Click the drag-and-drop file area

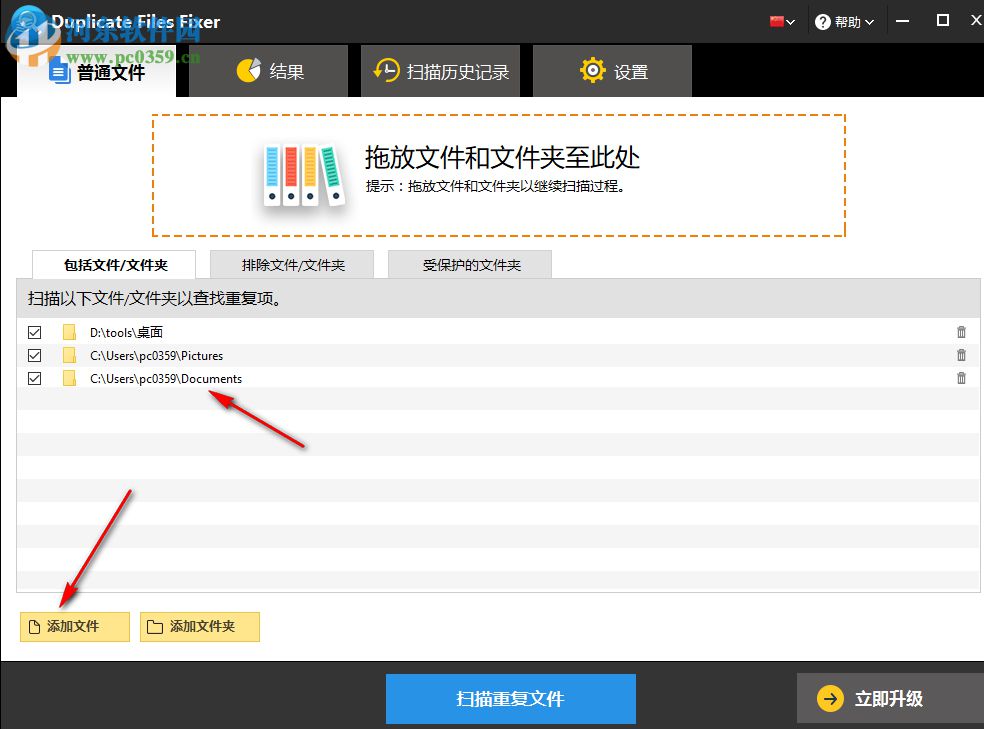pos(498,175)
